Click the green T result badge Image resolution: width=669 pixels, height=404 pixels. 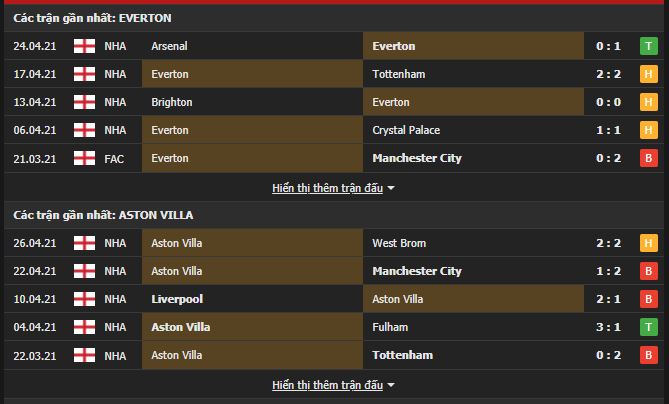pos(648,46)
